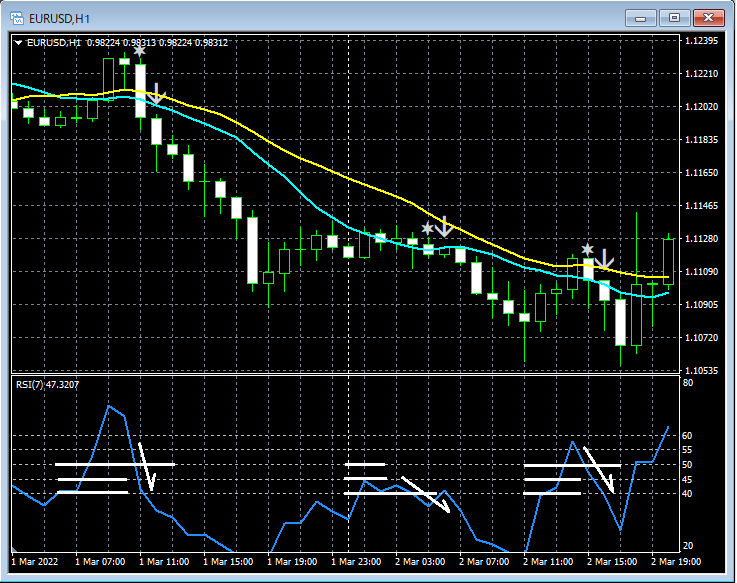
Task: Click the 1.10905 price scale label
Action: pos(702,305)
